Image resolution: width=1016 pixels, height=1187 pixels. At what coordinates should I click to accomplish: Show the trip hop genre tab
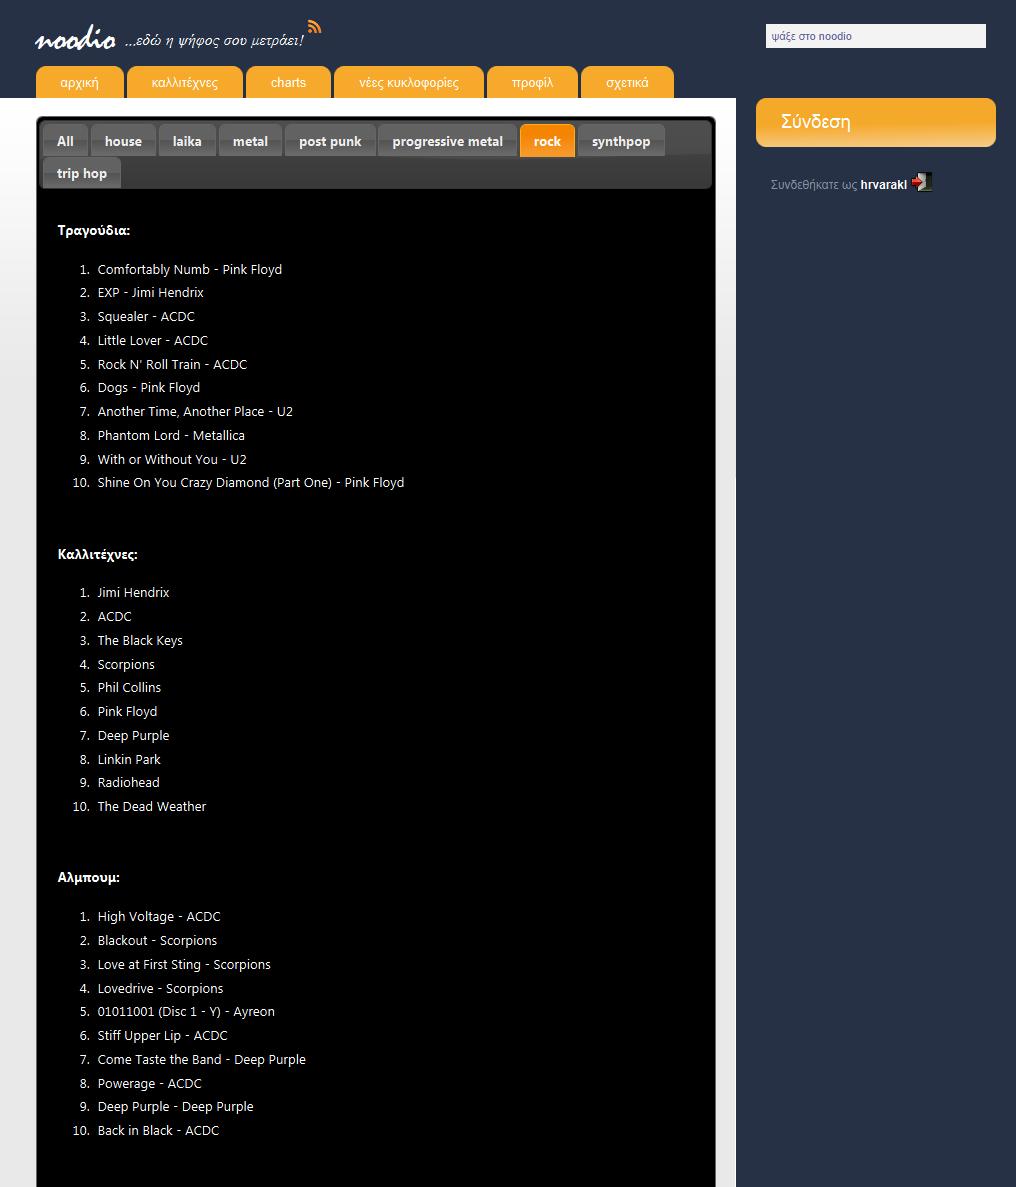(82, 173)
